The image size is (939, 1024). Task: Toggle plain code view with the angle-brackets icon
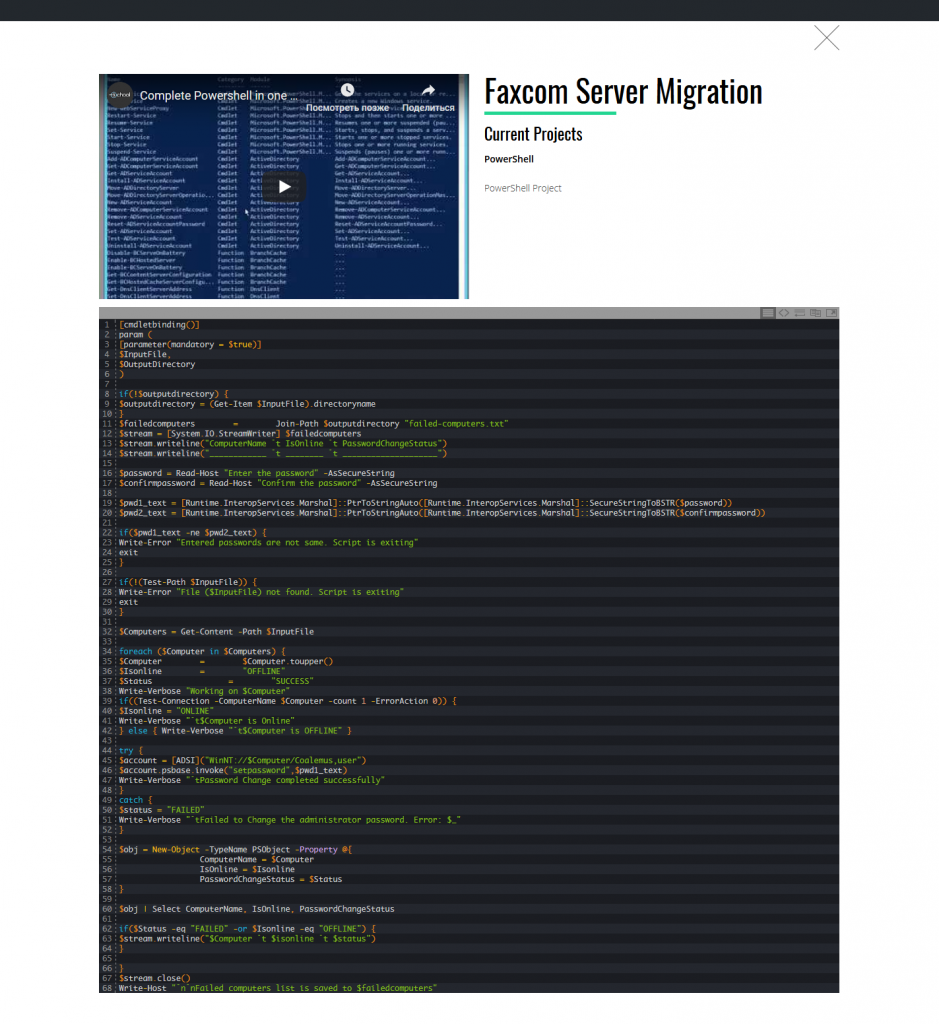784,313
